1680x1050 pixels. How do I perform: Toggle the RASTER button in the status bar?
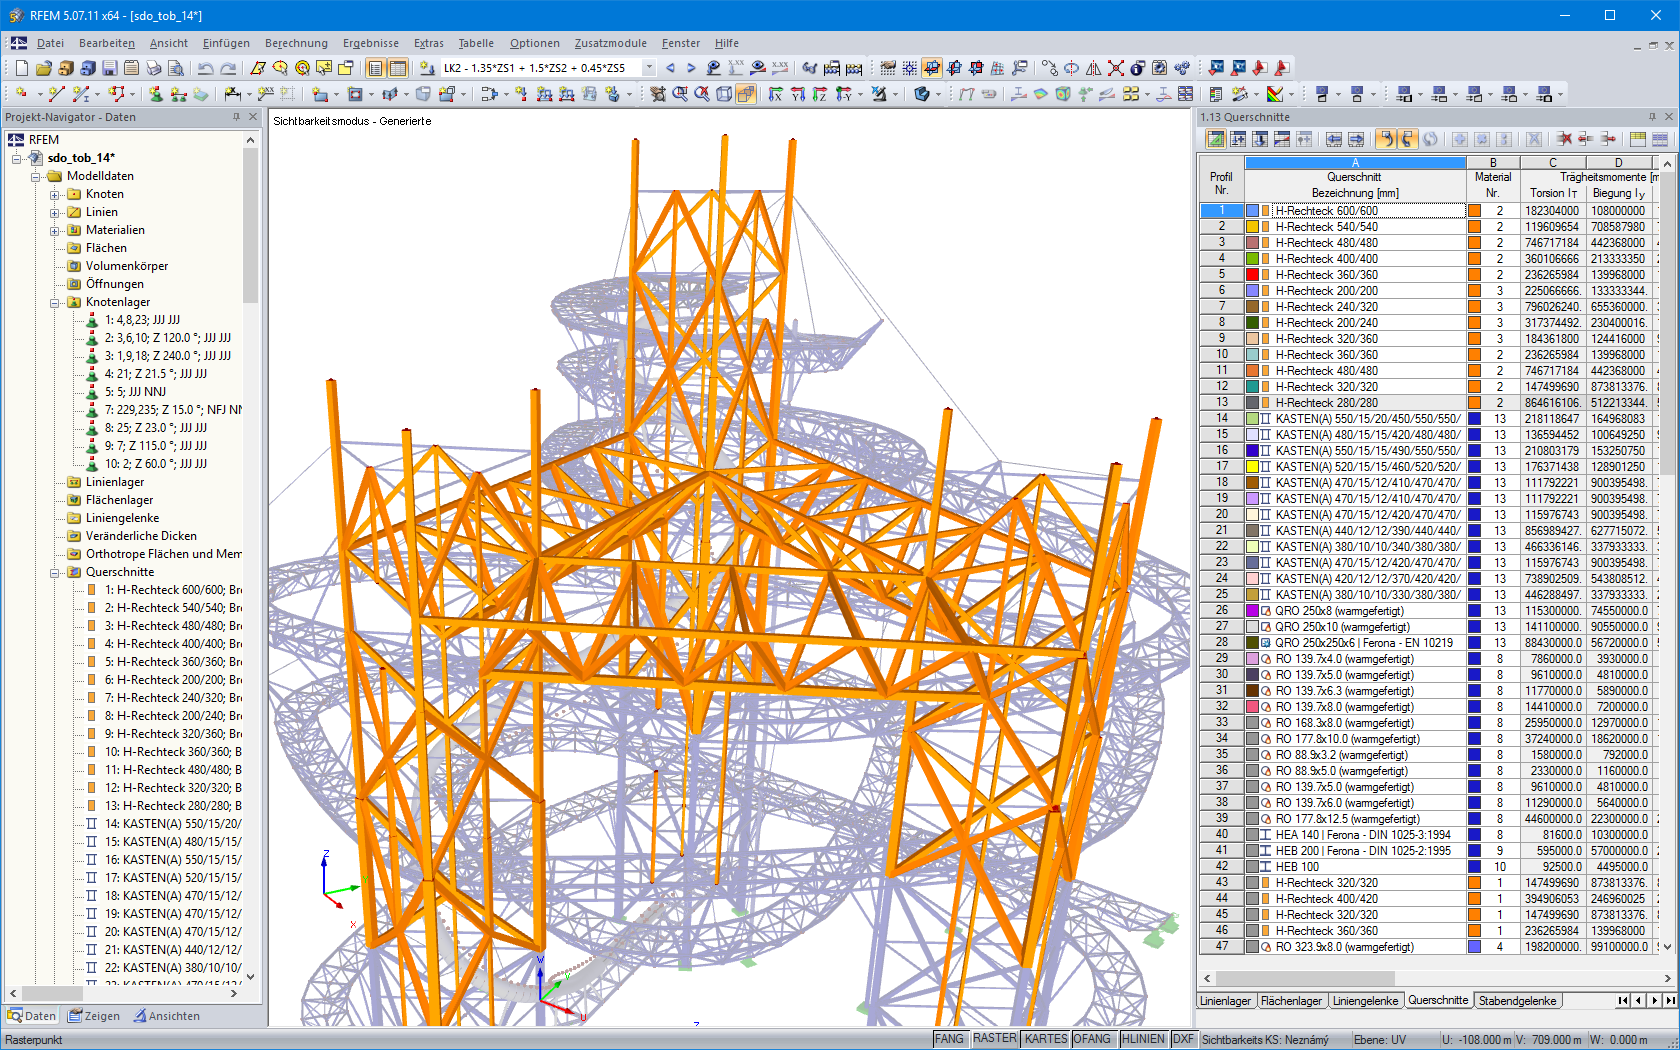pyautogui.click(x=995, y=1039)
